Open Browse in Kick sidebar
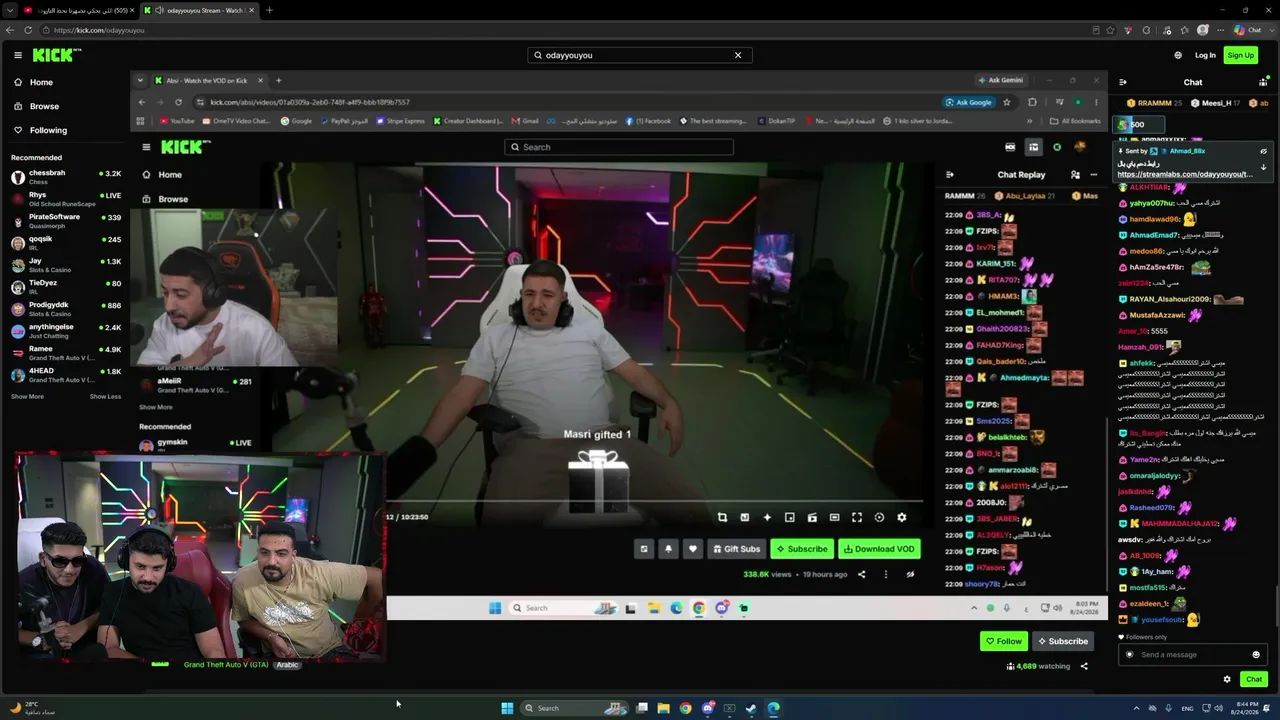The image size is (1280, 720). coord(44,106)
